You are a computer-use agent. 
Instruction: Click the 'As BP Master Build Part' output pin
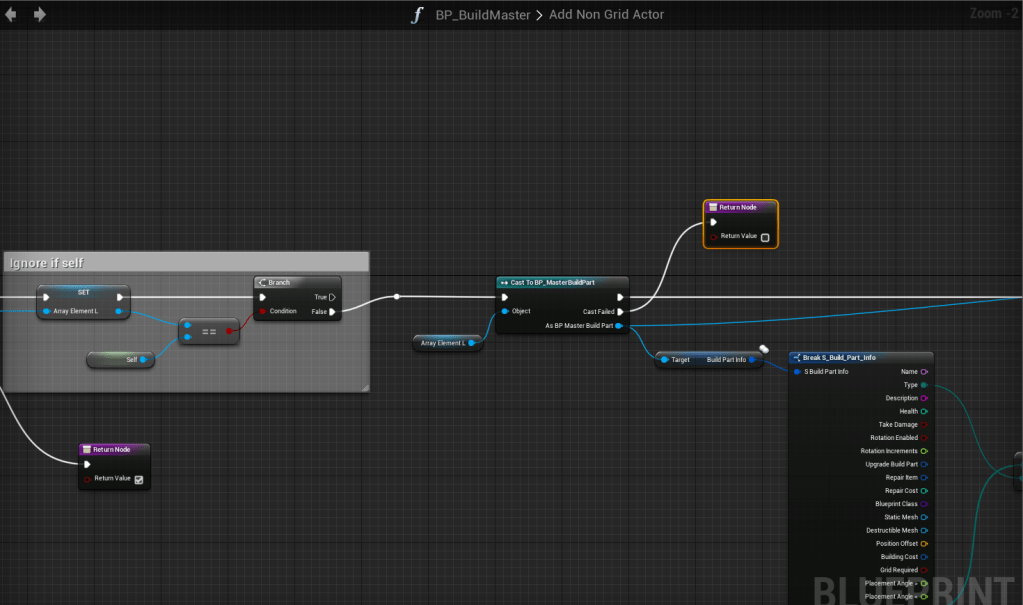pos(620,326)
